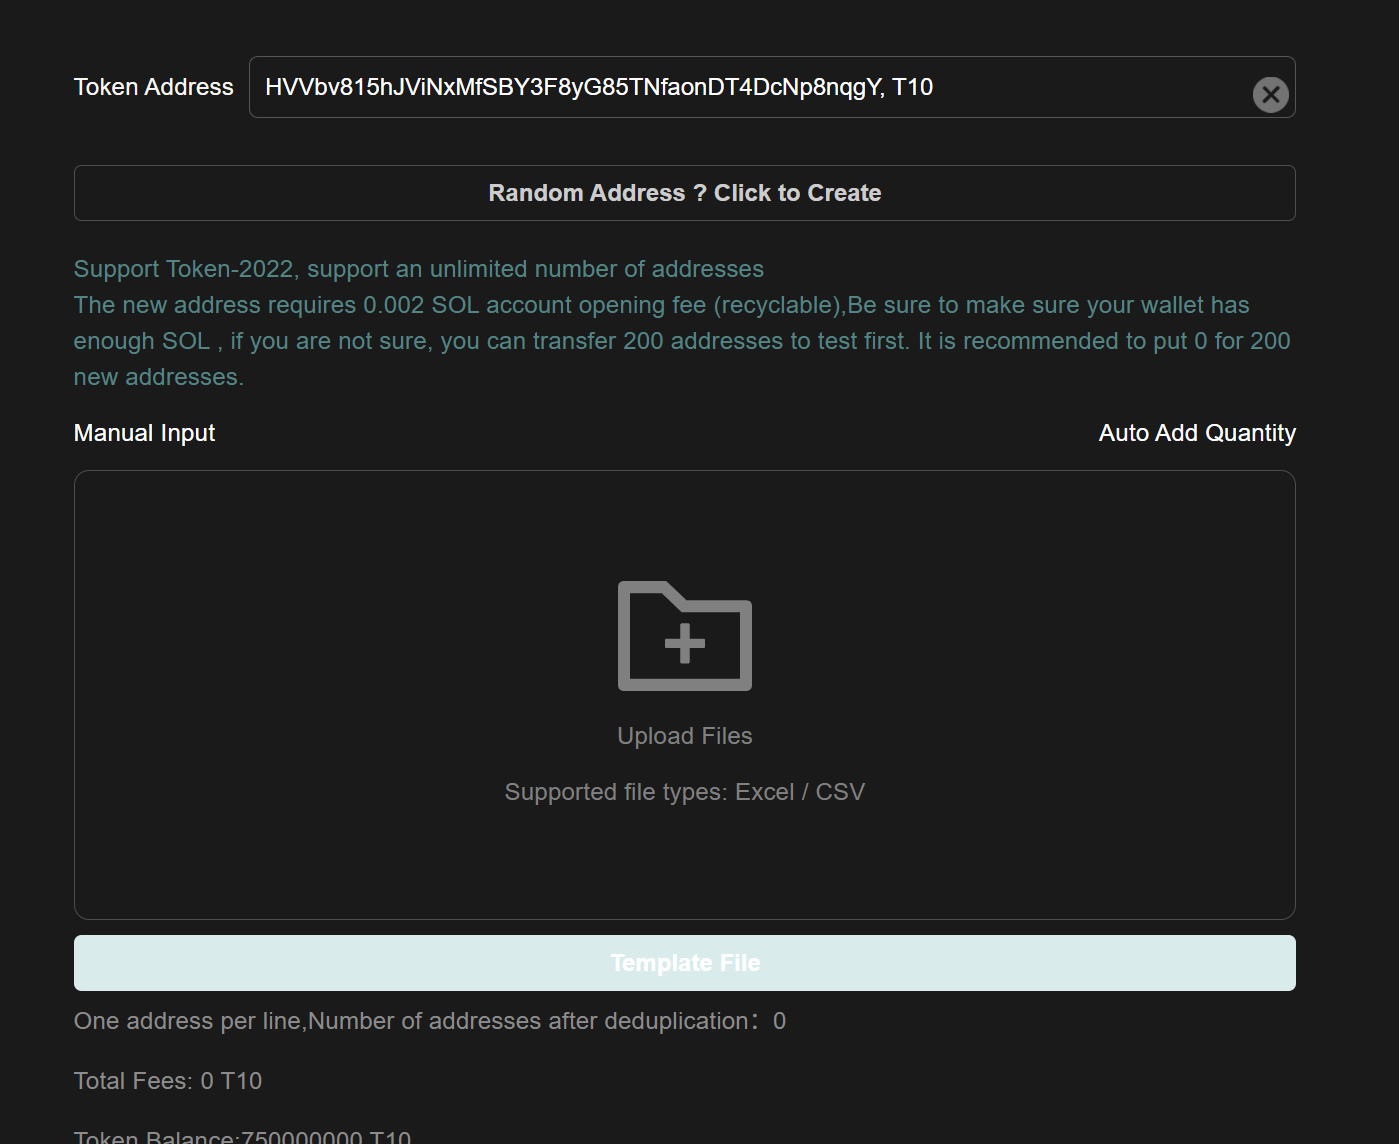
Task: Click the 'new addresses.' final notice line
Action: click(x=159, y=377)
